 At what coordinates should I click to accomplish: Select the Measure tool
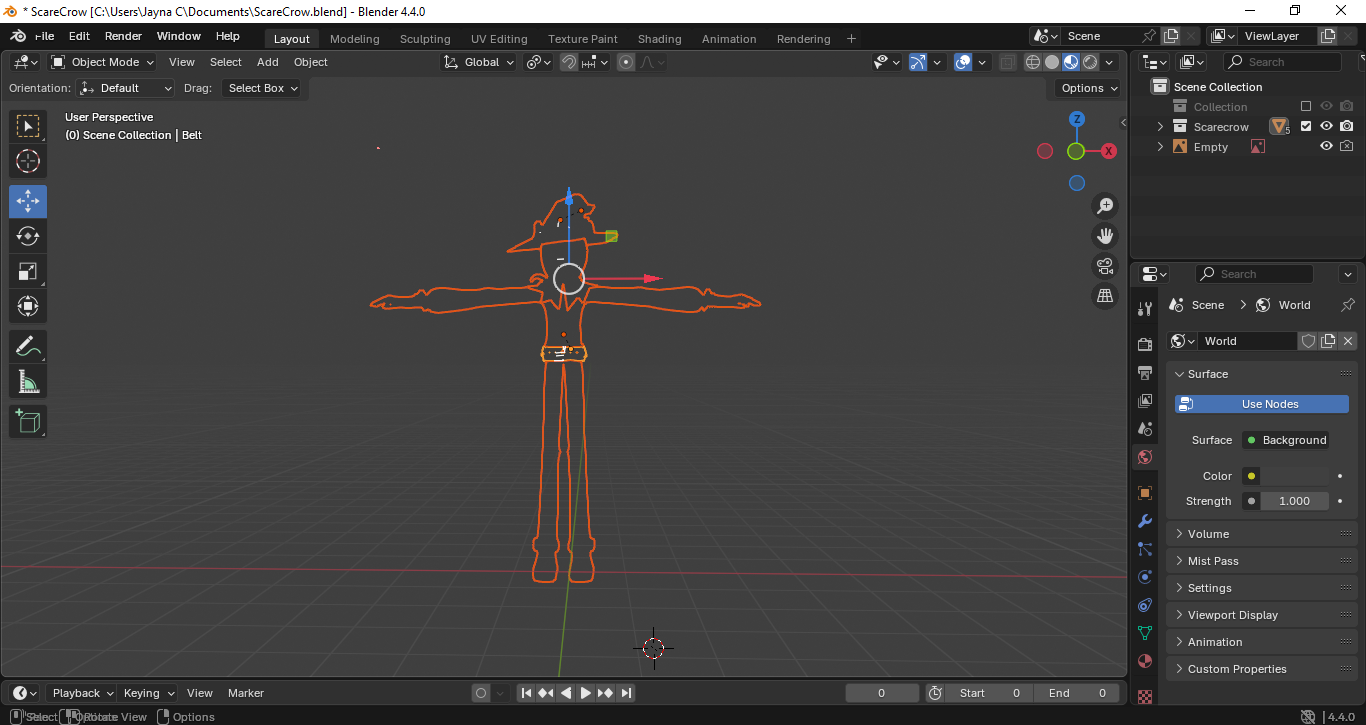pyautogui.click(x=28, y=382)
